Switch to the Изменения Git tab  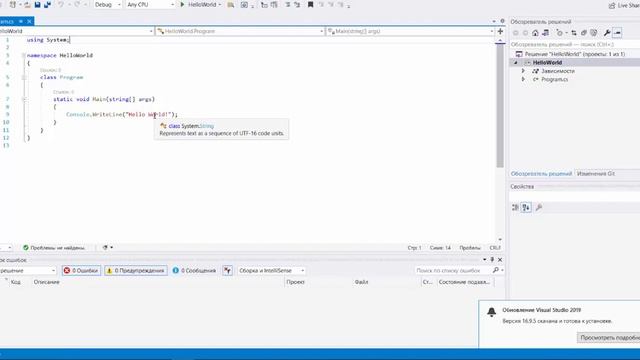coord(596,174)
